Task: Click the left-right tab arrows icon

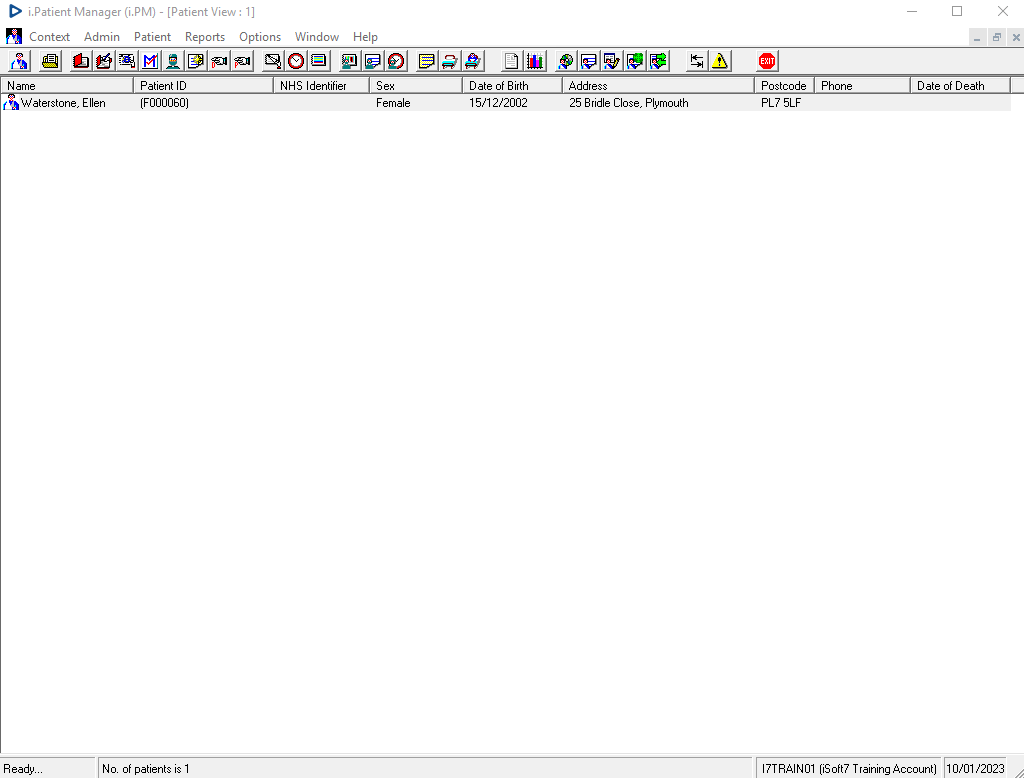Action: (697, 61)
